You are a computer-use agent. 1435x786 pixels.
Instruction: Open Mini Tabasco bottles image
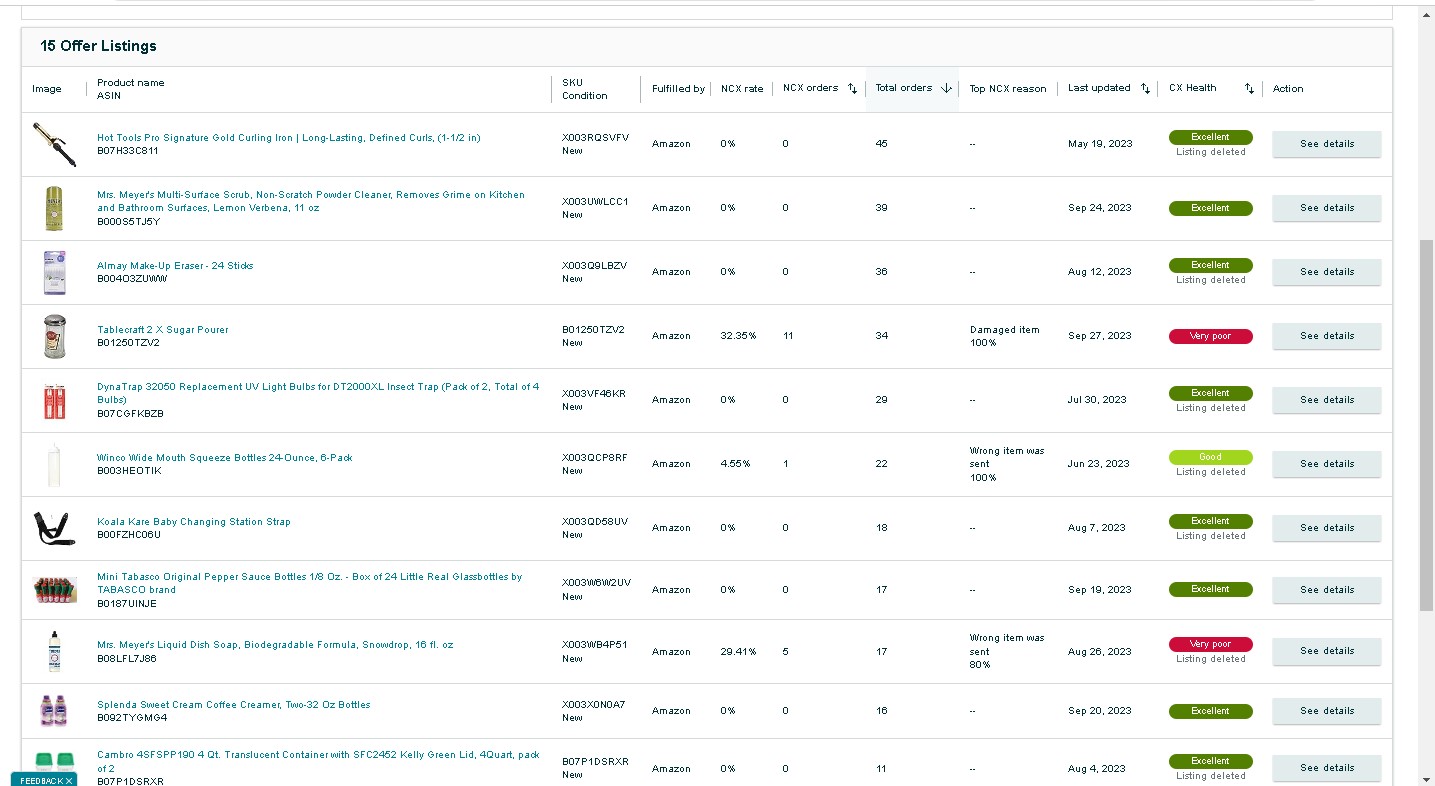click(54, 590)
